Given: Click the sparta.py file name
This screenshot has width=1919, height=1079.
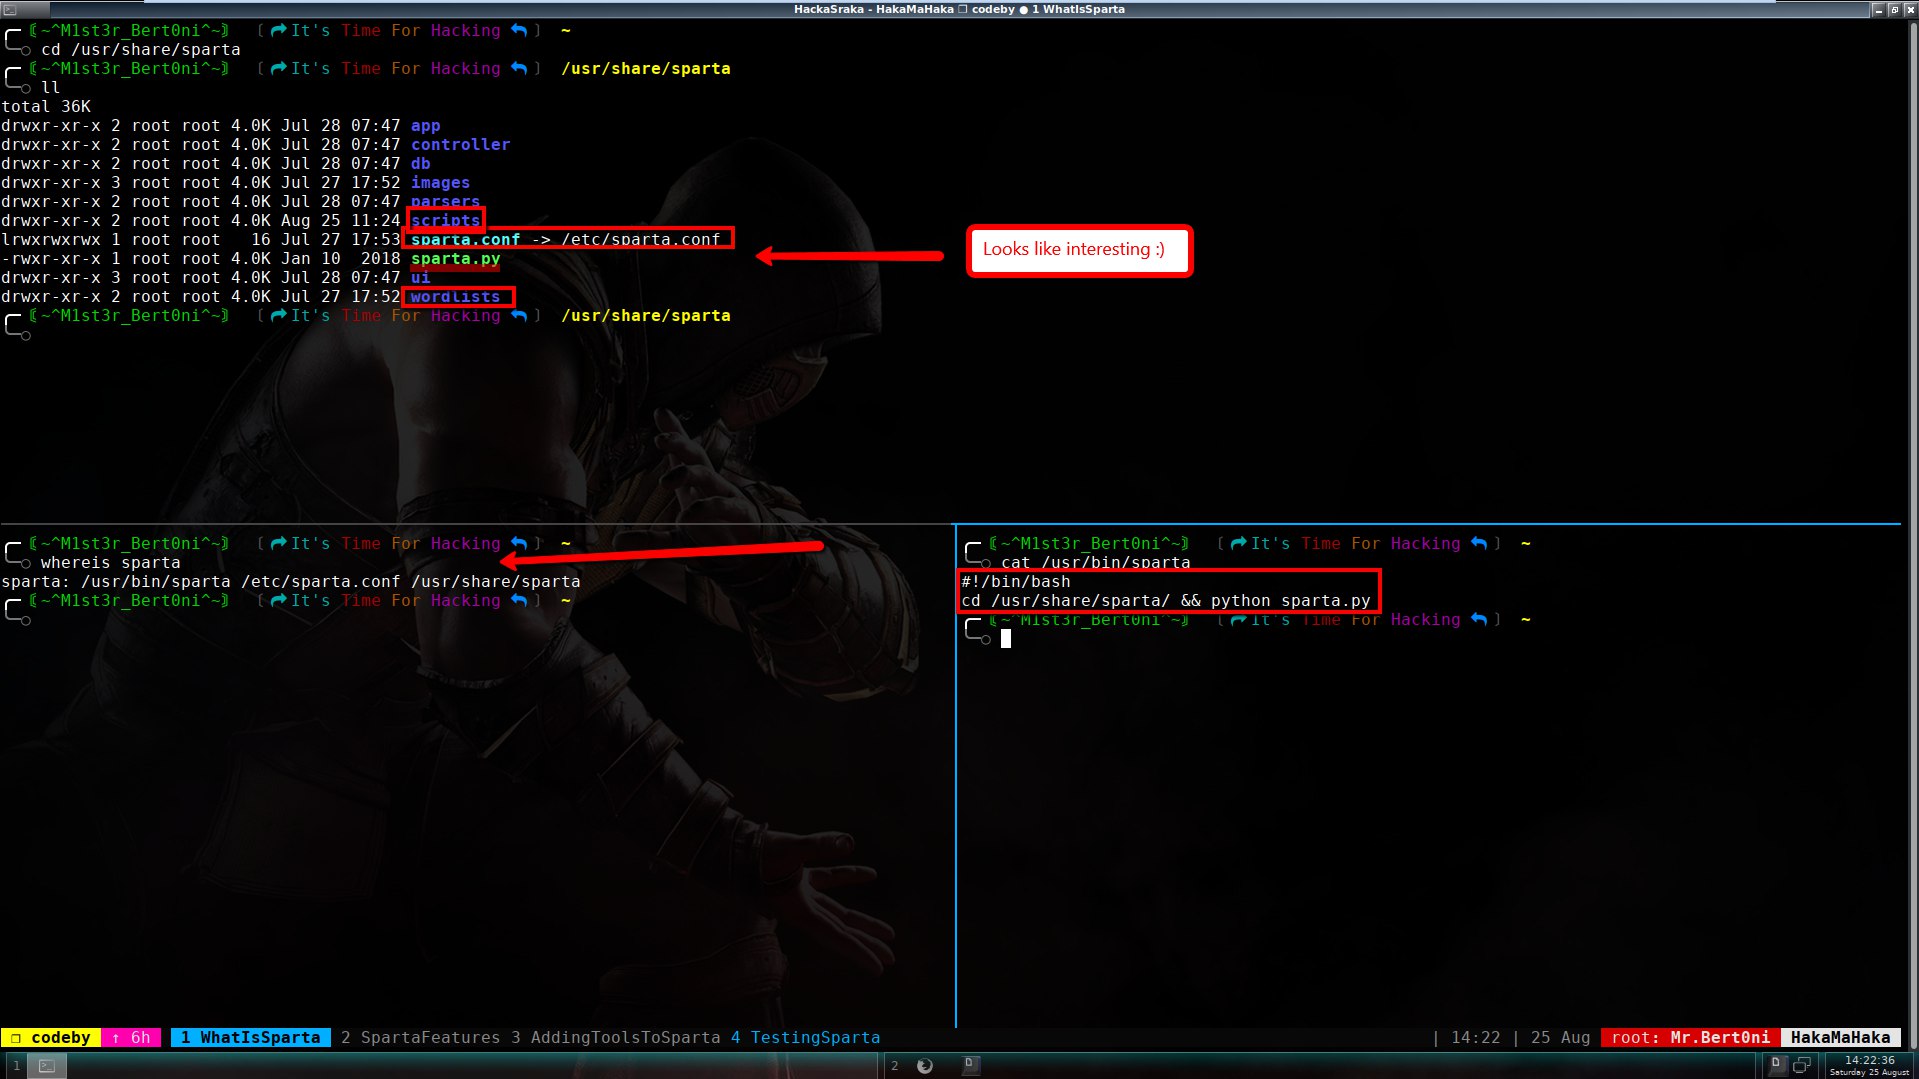Looking at the screenshot, I should click(455, 259).
